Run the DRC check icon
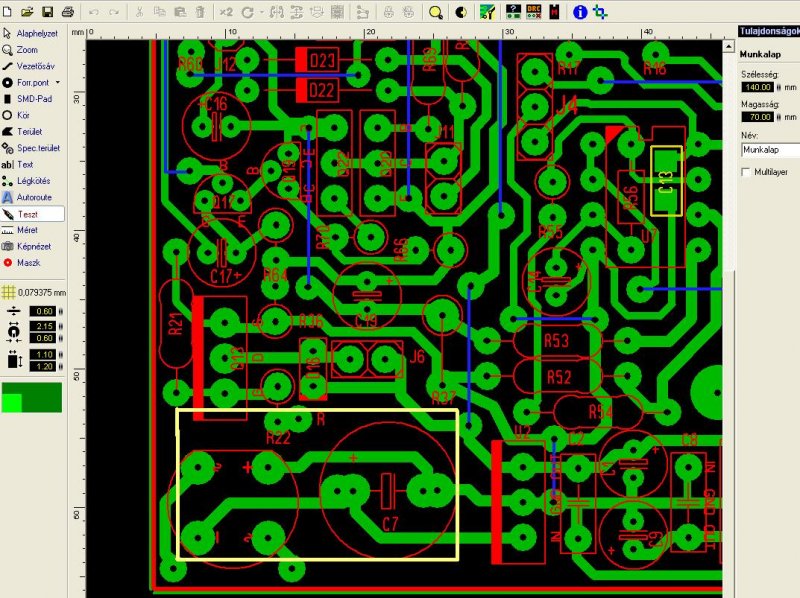The image size is (800, 598). click(x=534, y=11)
